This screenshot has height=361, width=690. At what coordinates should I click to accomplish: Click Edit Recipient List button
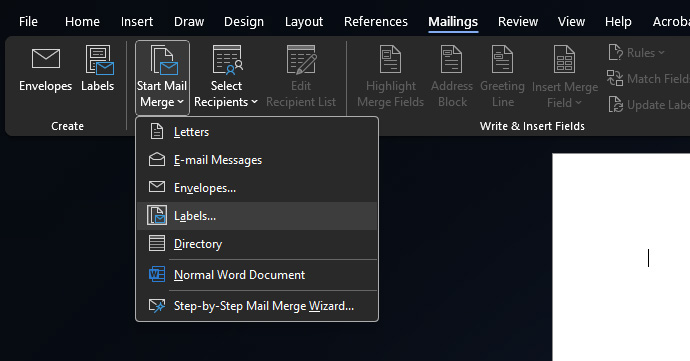tap(301, 77)
